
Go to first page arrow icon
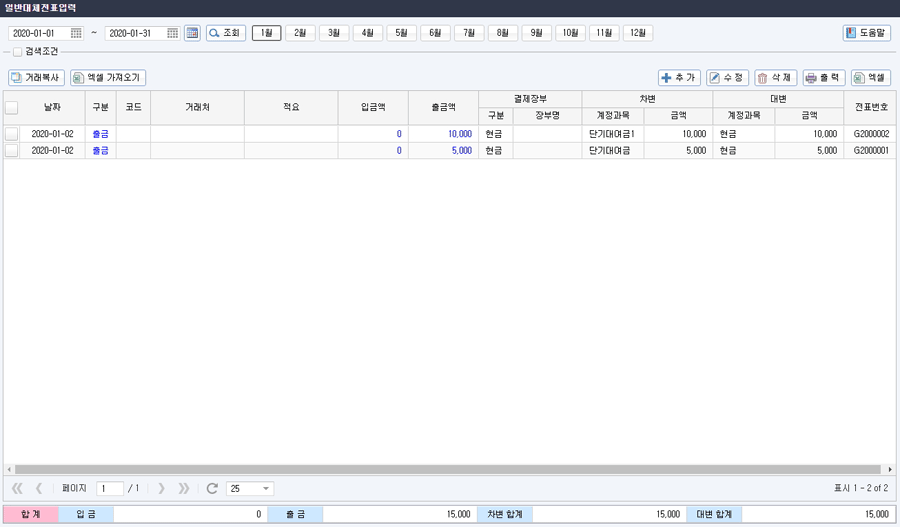[17, 489]
